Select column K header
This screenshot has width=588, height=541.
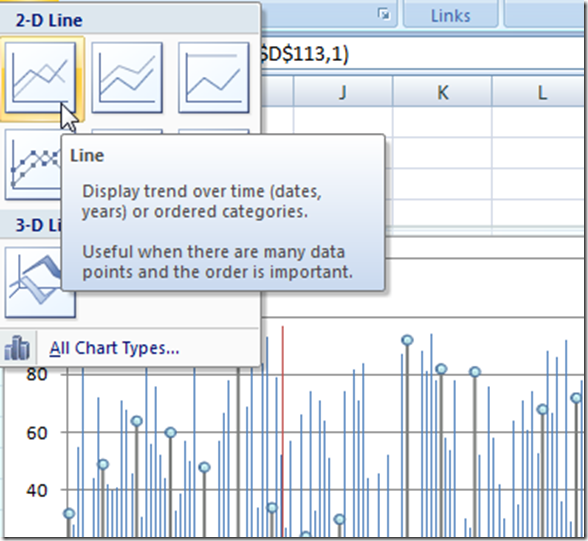click(442, 92)
